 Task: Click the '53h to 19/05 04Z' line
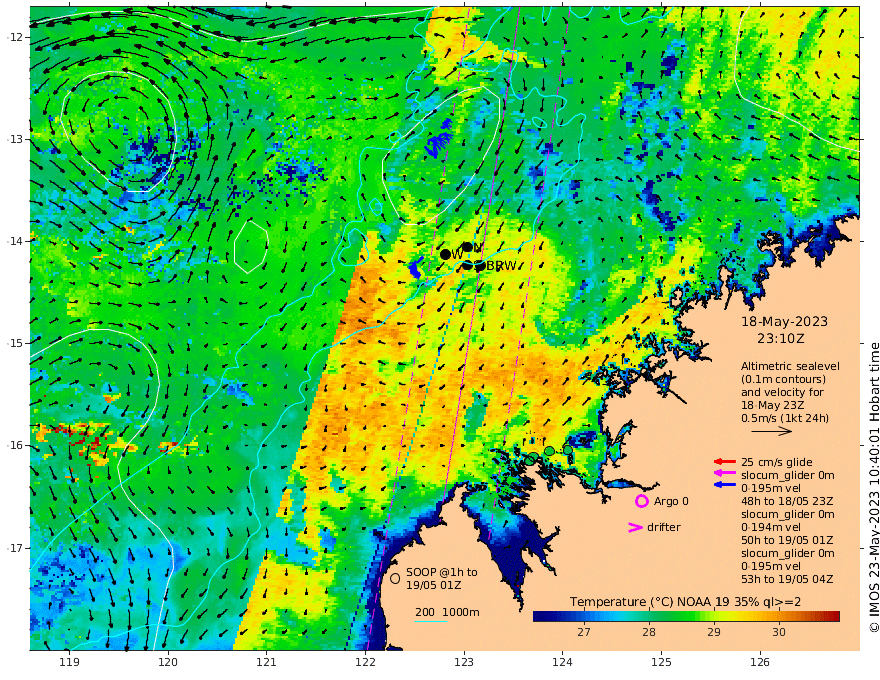tap(787, 579)
